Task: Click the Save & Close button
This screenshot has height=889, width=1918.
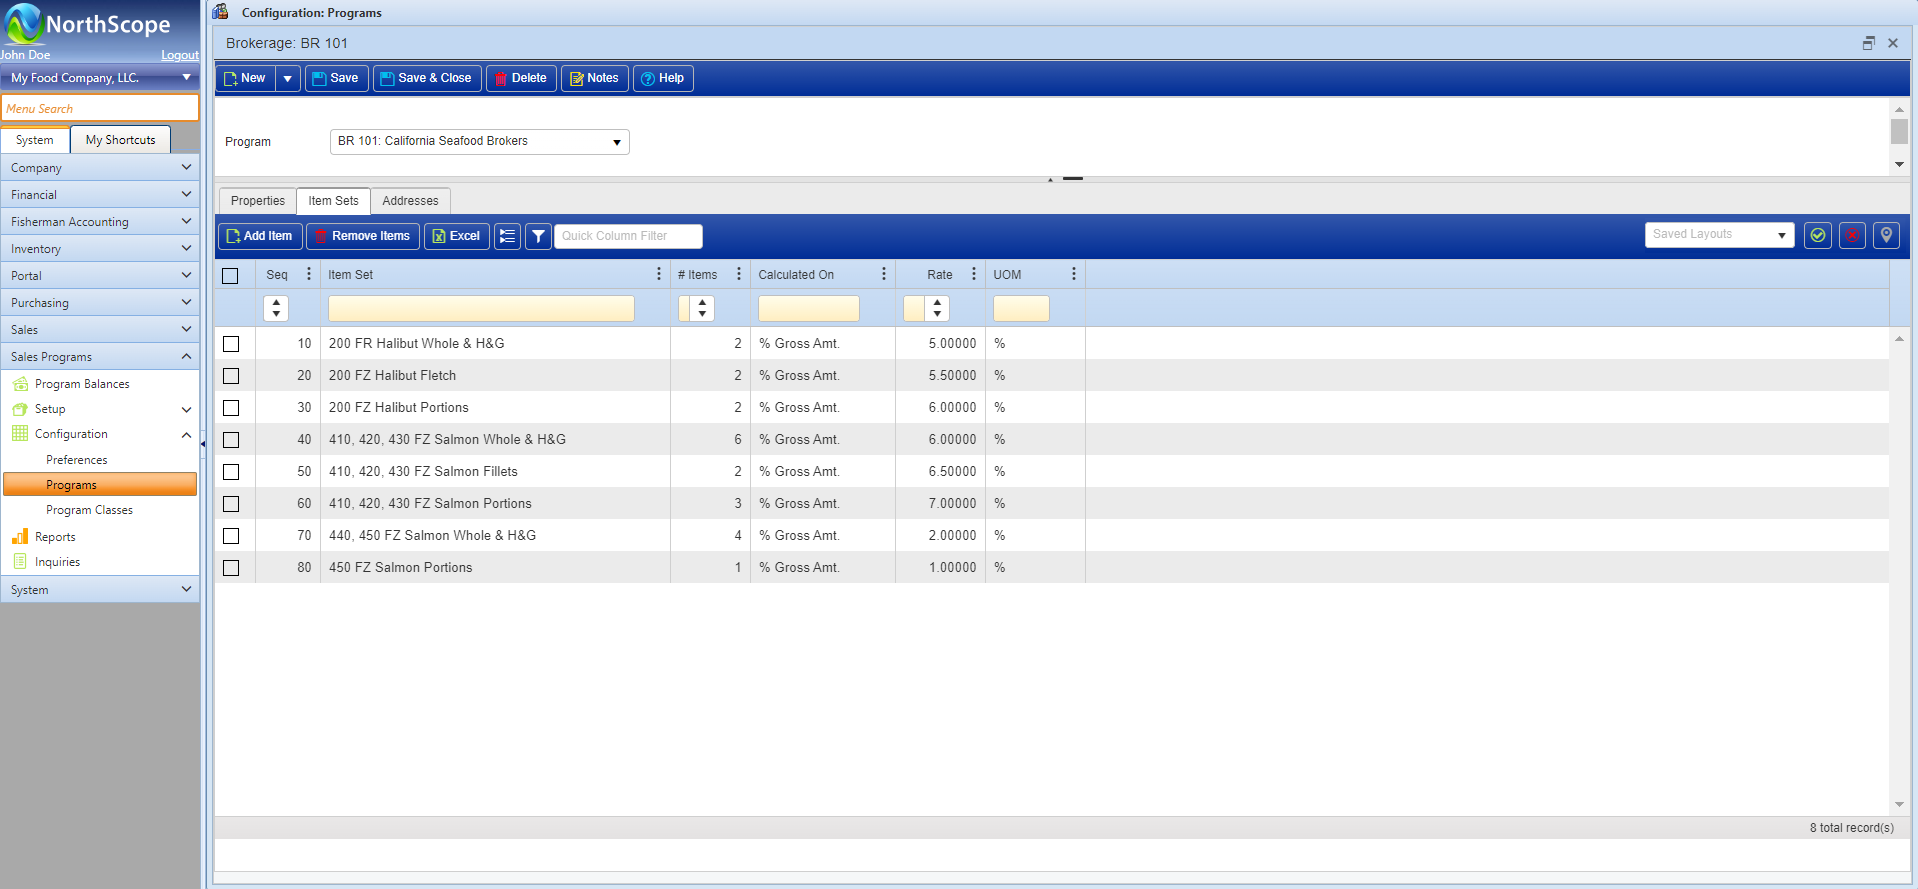Action: [427, 78]
